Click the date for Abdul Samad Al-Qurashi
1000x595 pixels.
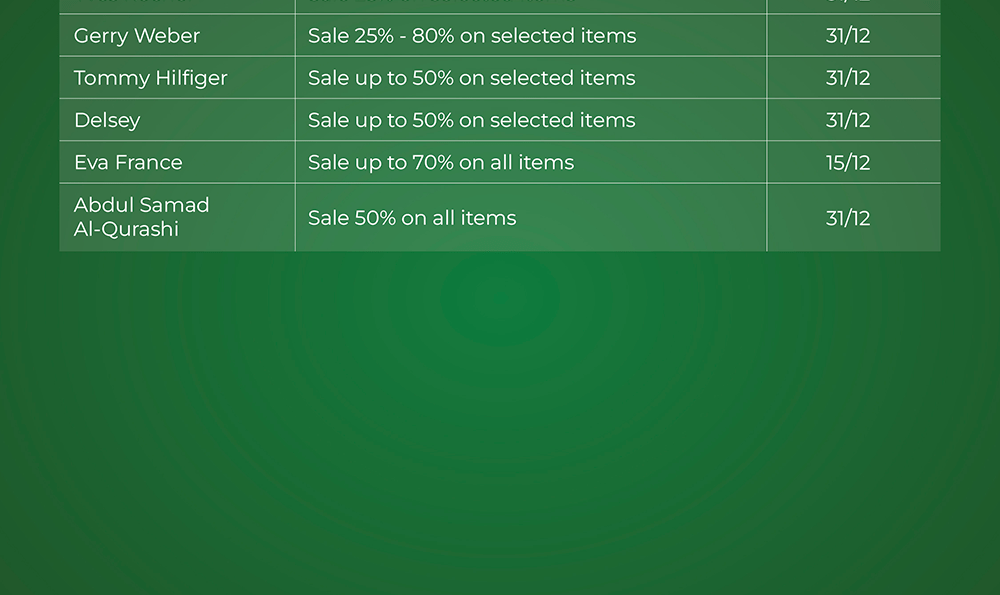click(x=848, y=218)
